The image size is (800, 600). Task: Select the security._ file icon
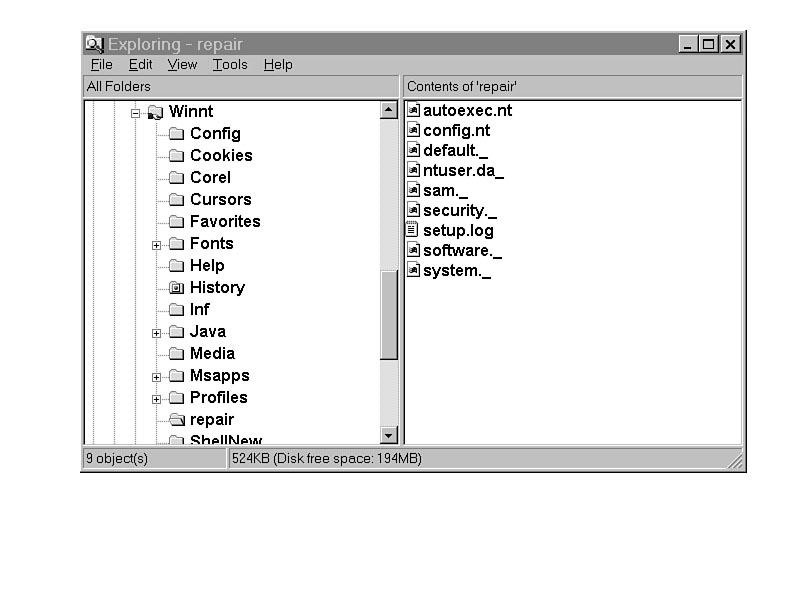[x=414, y=211]
